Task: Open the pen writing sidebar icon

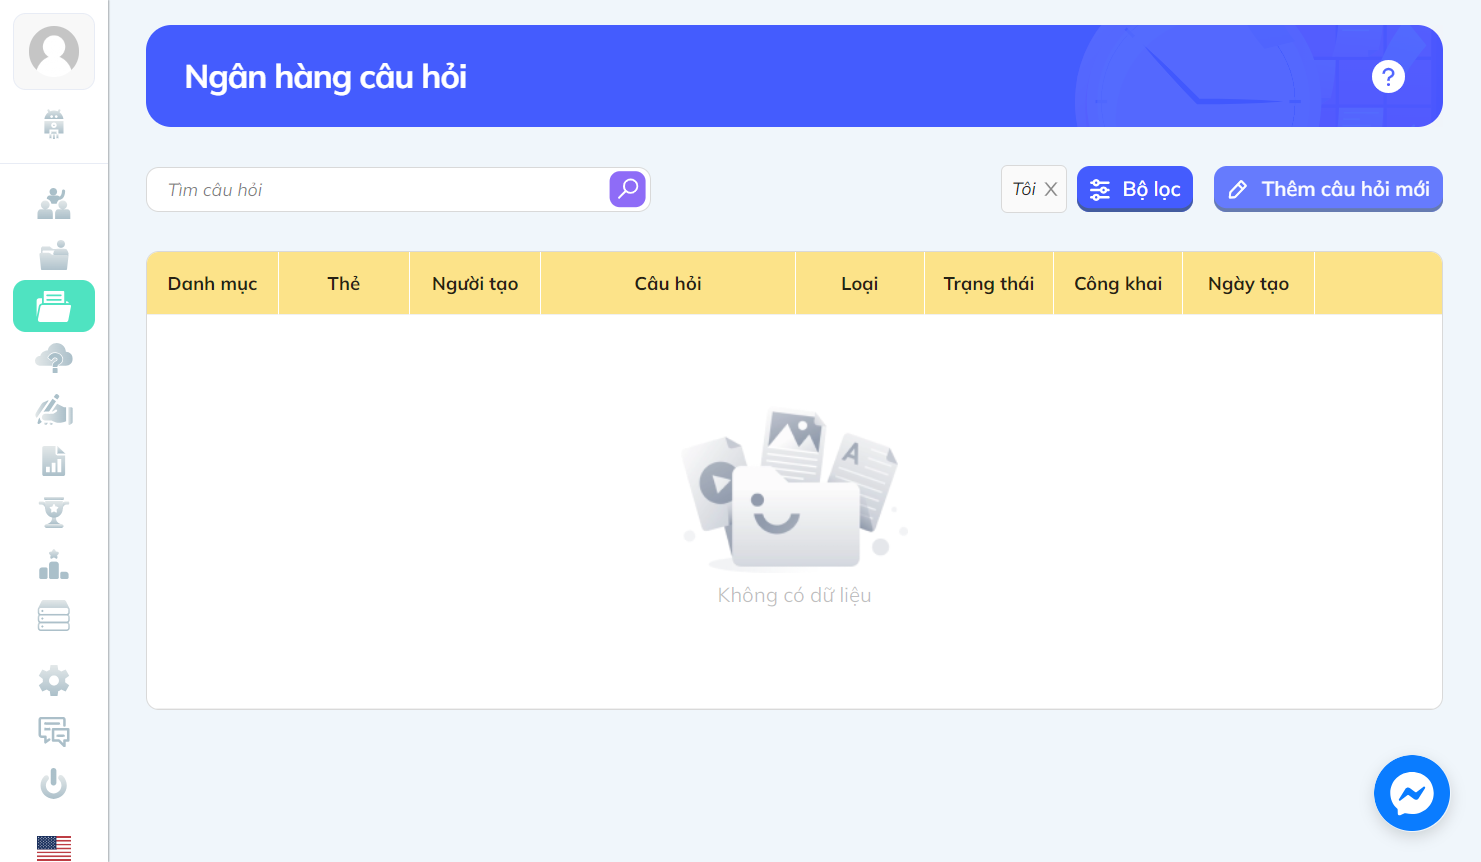Action: point(54,410)
